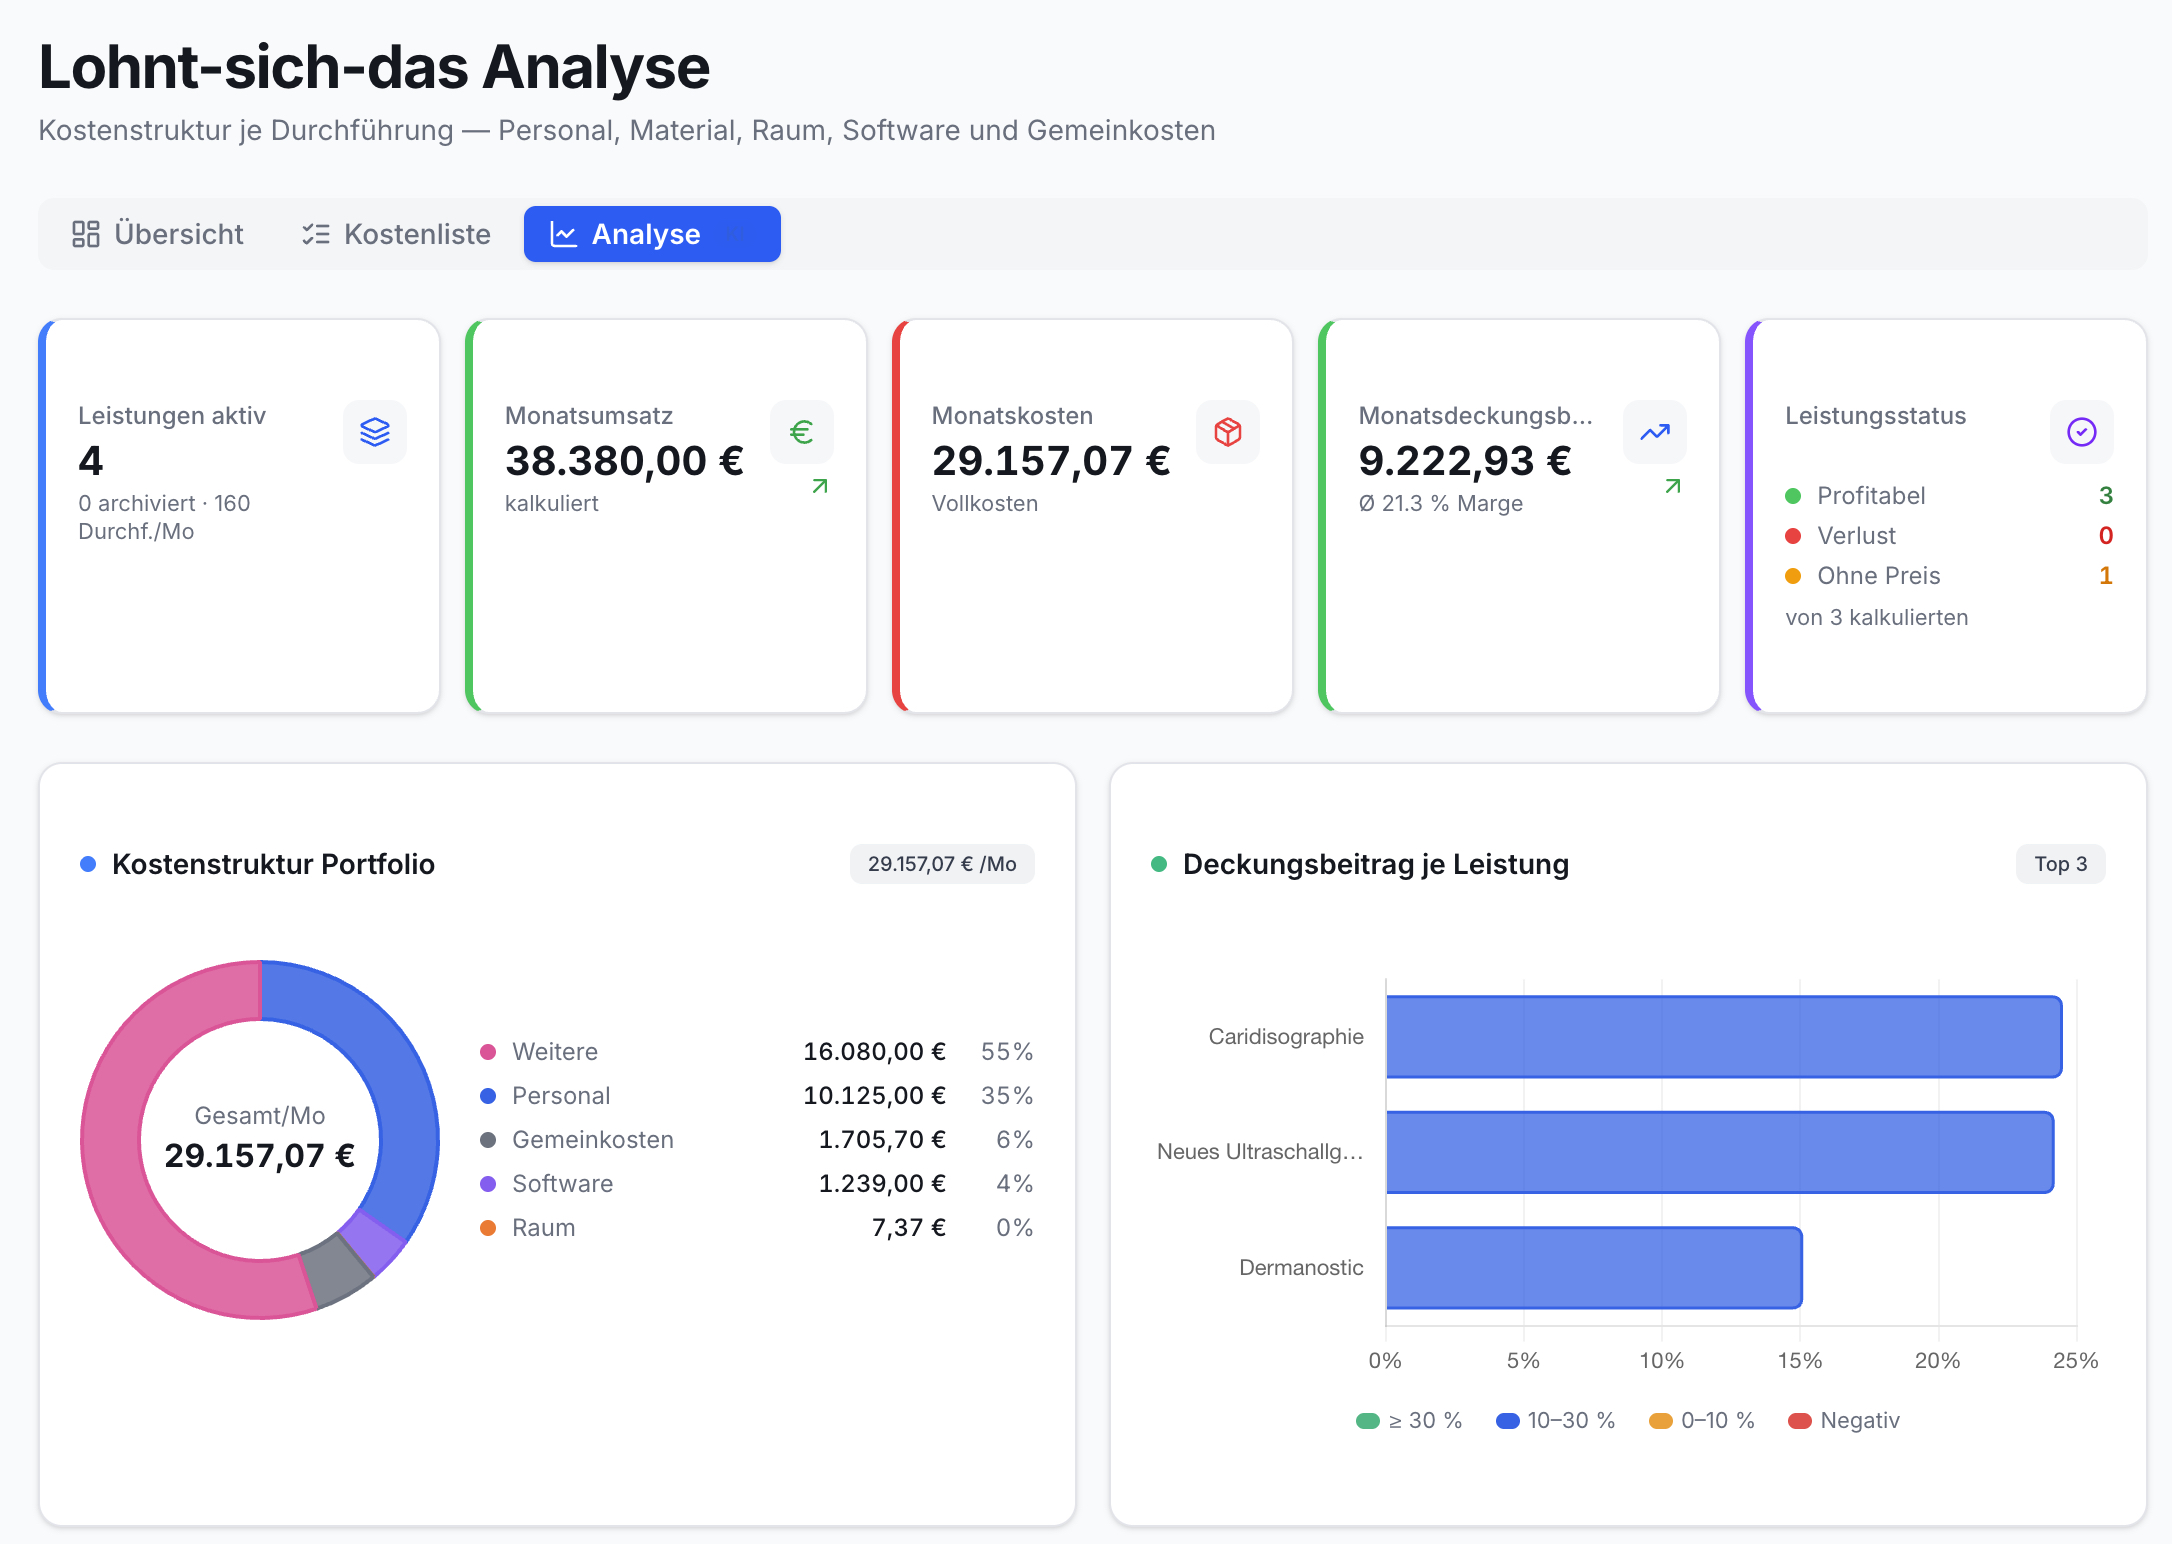Toggle the Negativ legend entry
The height and width of the screenshot is (1544, 2172).
pos(1844,1421)
